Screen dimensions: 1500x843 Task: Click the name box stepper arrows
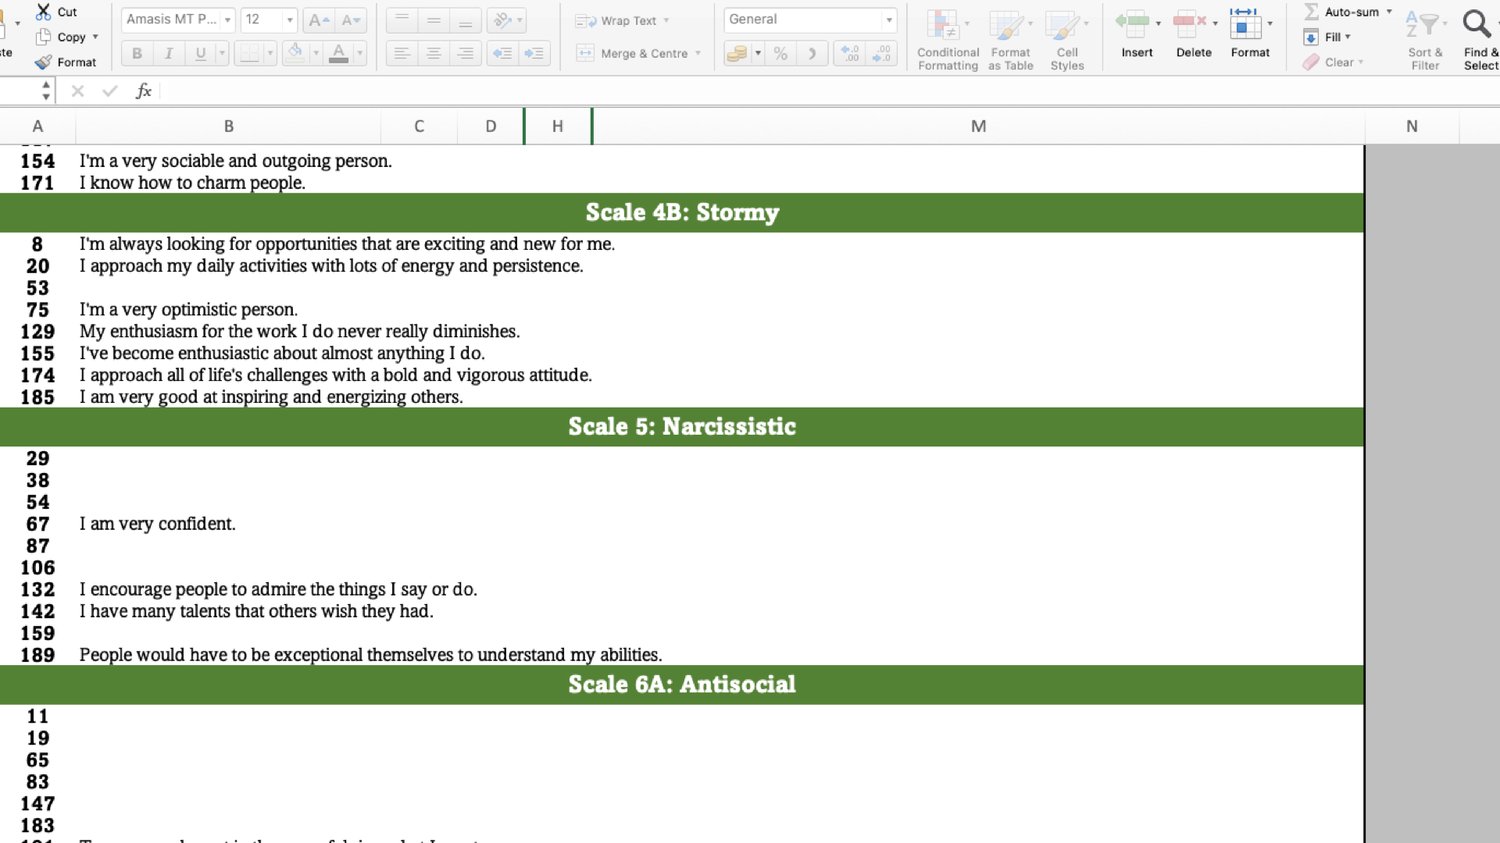[x=46, y=91]
